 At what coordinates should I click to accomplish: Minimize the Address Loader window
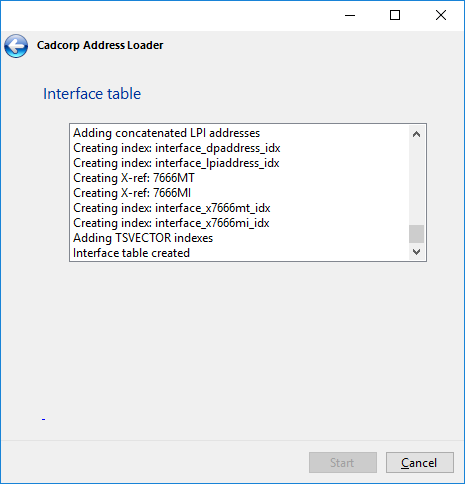tap(350, 15)
